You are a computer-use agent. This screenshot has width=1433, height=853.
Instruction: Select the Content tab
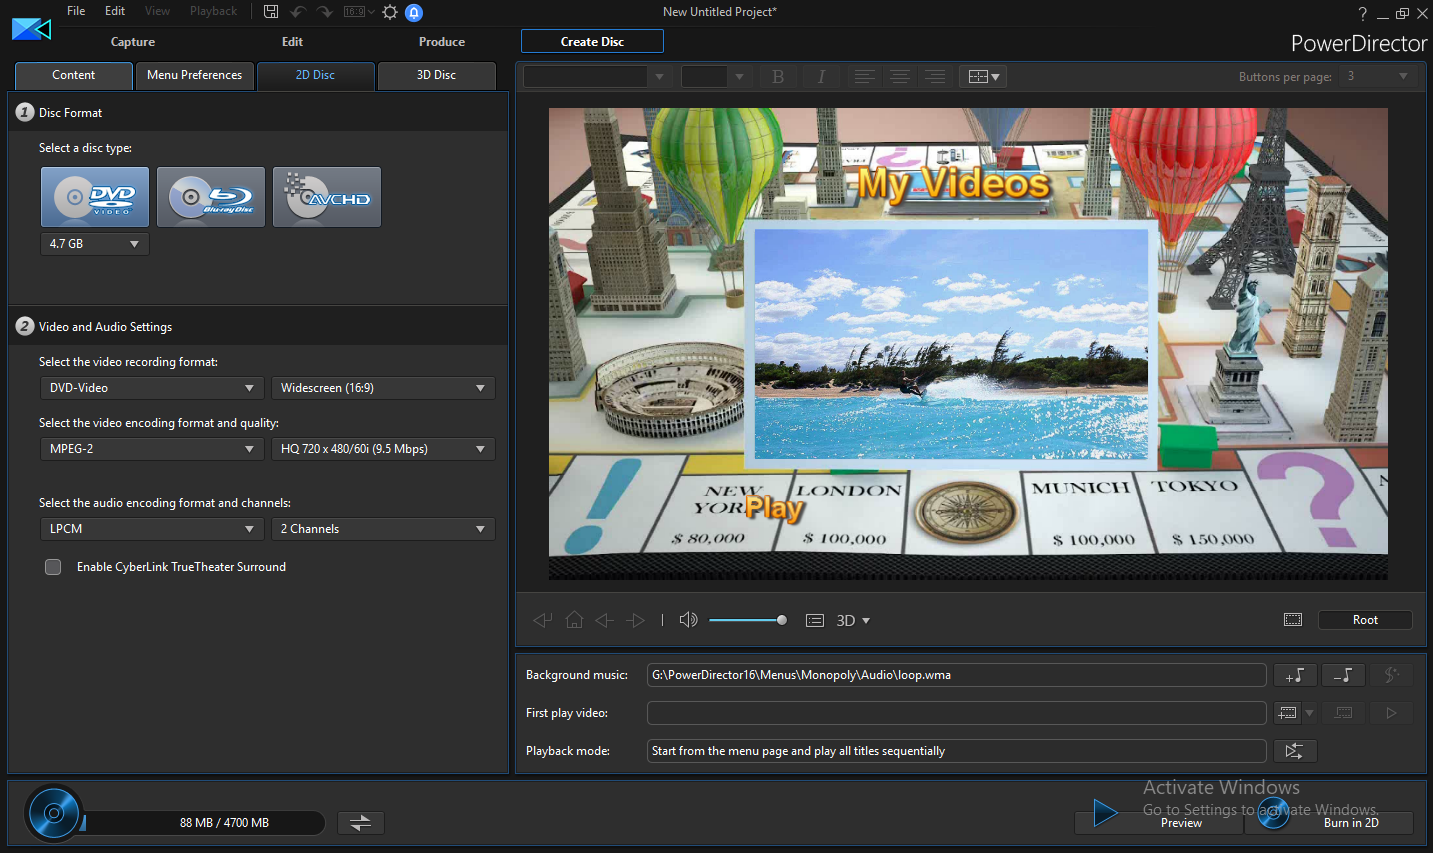point(74,76)
